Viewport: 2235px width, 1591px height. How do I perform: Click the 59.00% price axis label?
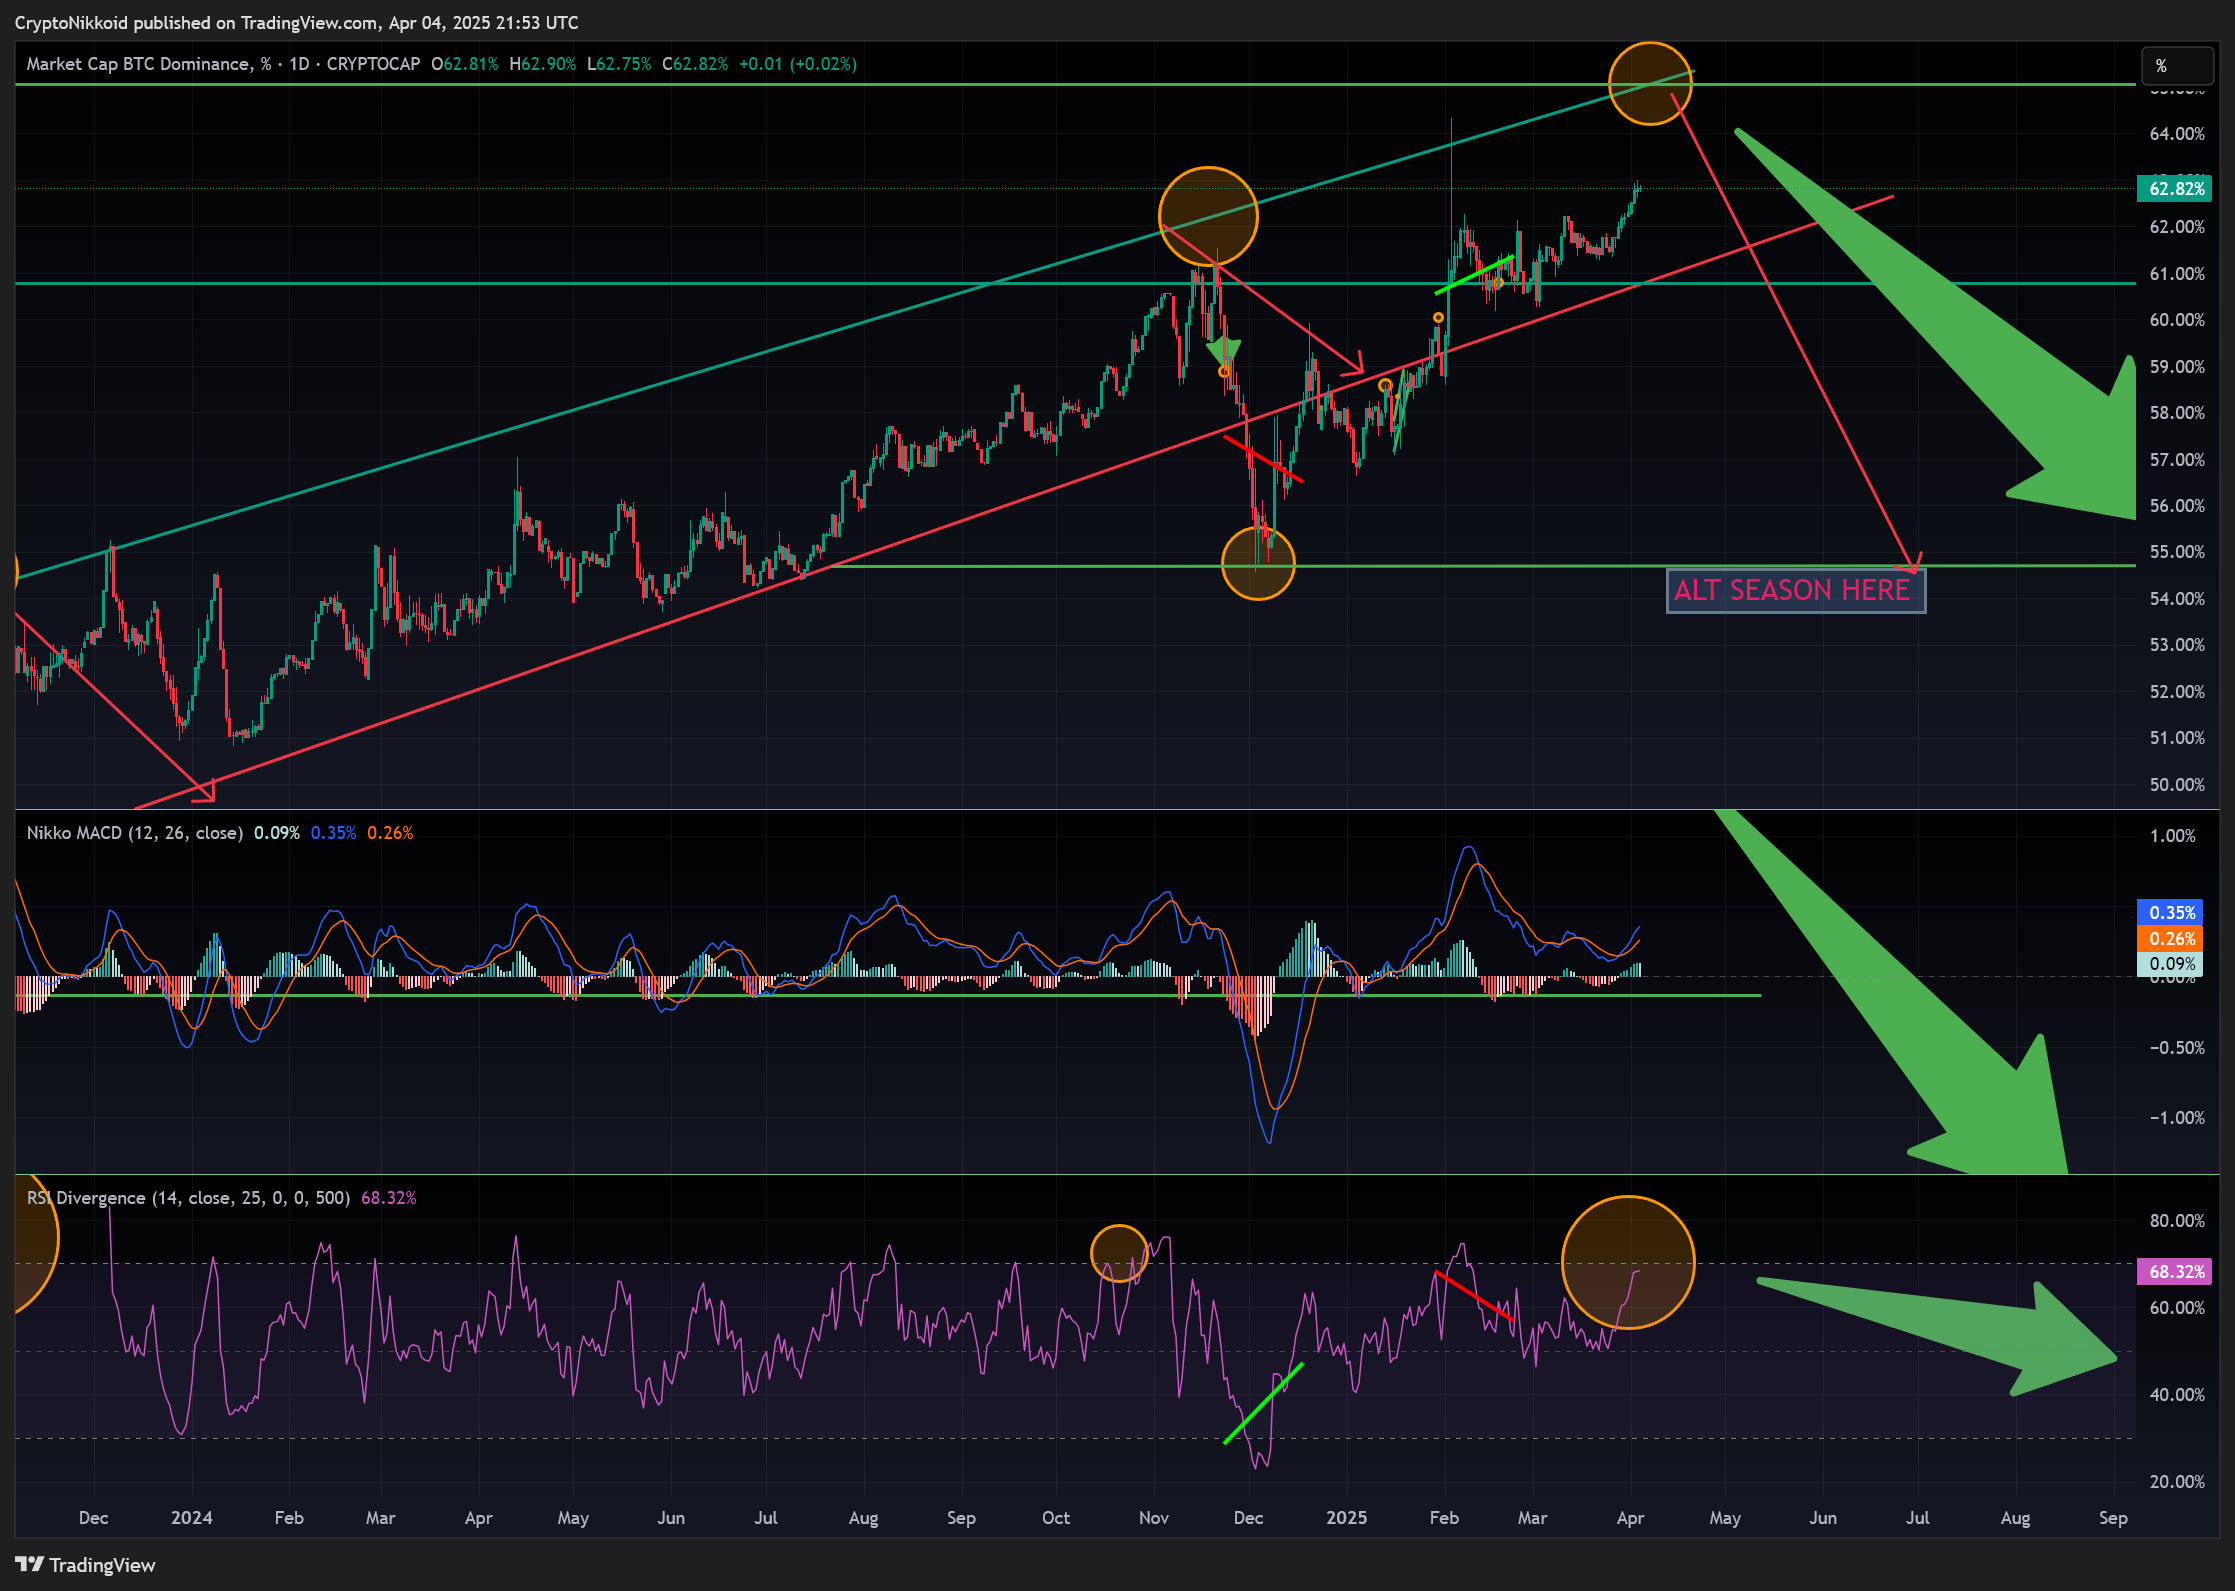(x=2177, y=367)
